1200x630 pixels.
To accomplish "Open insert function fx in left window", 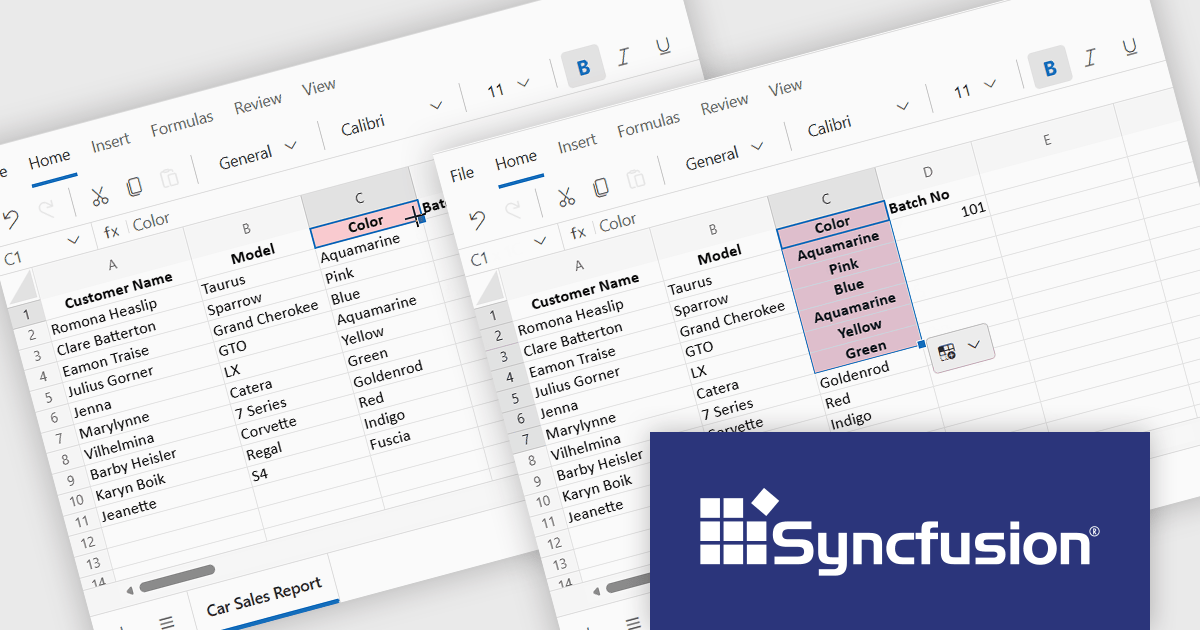I will (111, 231).
